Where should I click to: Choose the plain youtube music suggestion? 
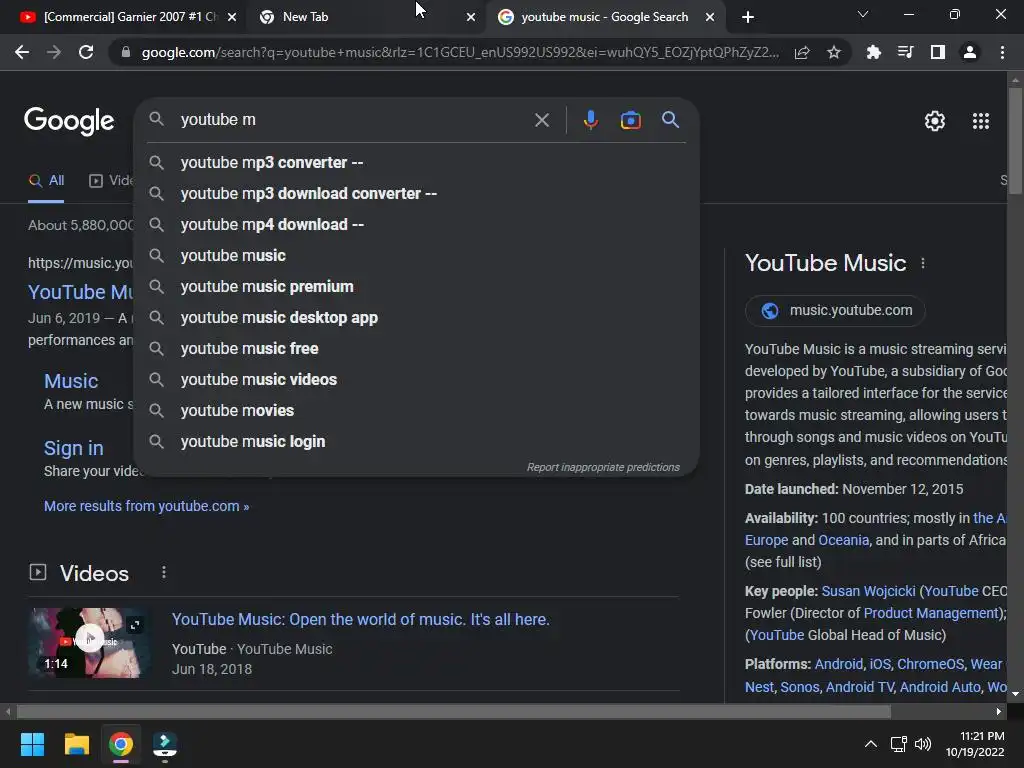[x=417, y=255]
